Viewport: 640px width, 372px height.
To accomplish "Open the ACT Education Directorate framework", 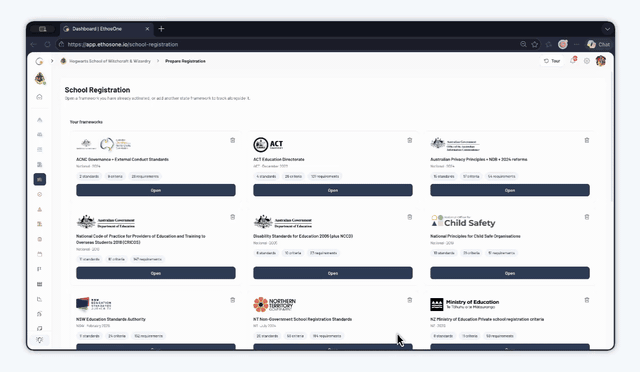I will [x=333, y=190].
